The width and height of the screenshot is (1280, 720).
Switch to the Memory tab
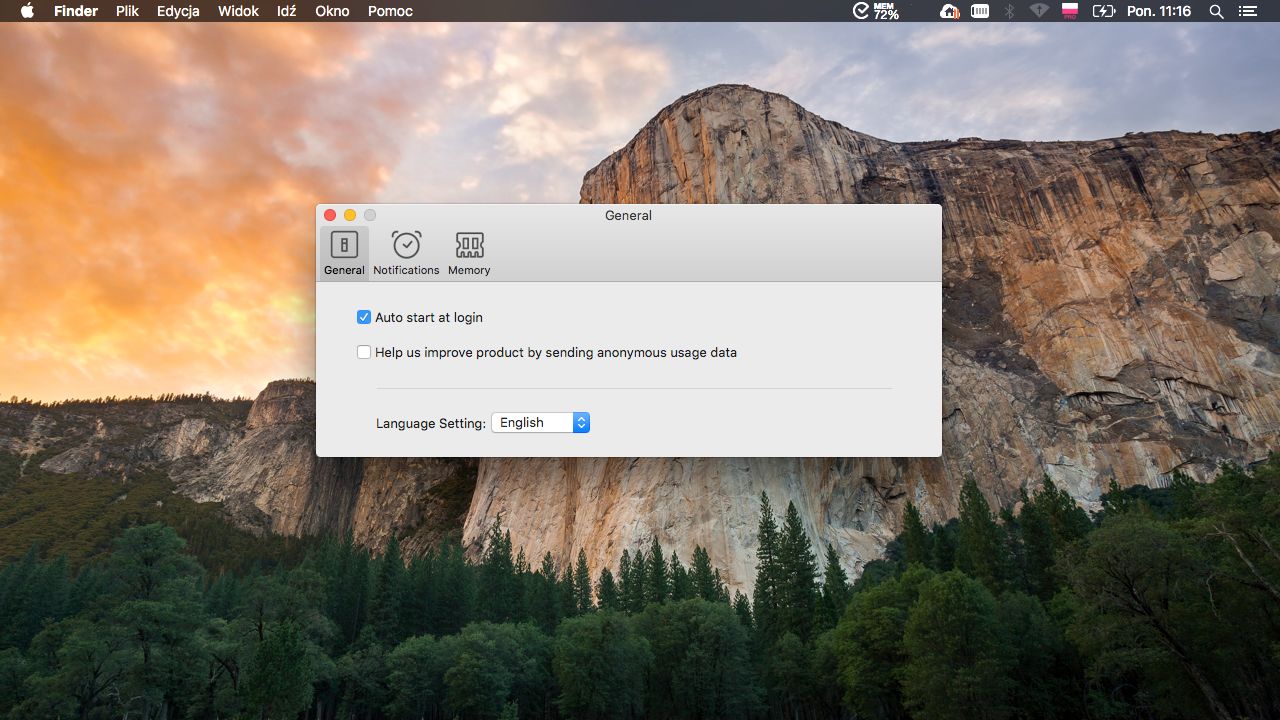tap(469, 253)
